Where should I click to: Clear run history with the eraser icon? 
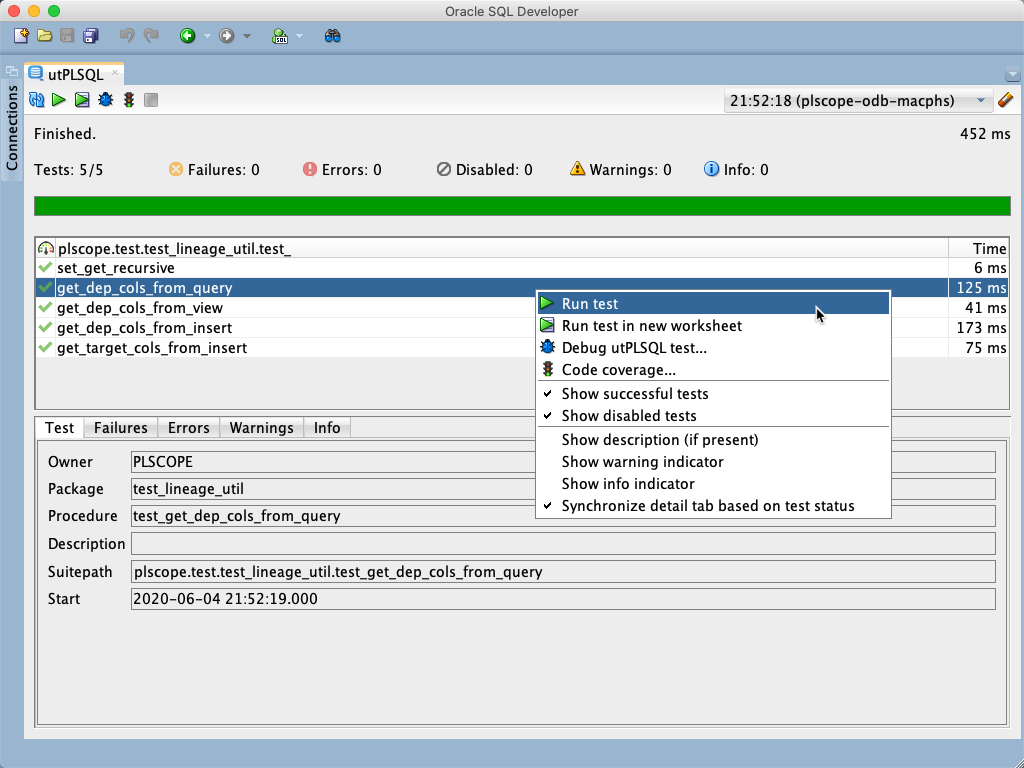tap(1006, 100)
